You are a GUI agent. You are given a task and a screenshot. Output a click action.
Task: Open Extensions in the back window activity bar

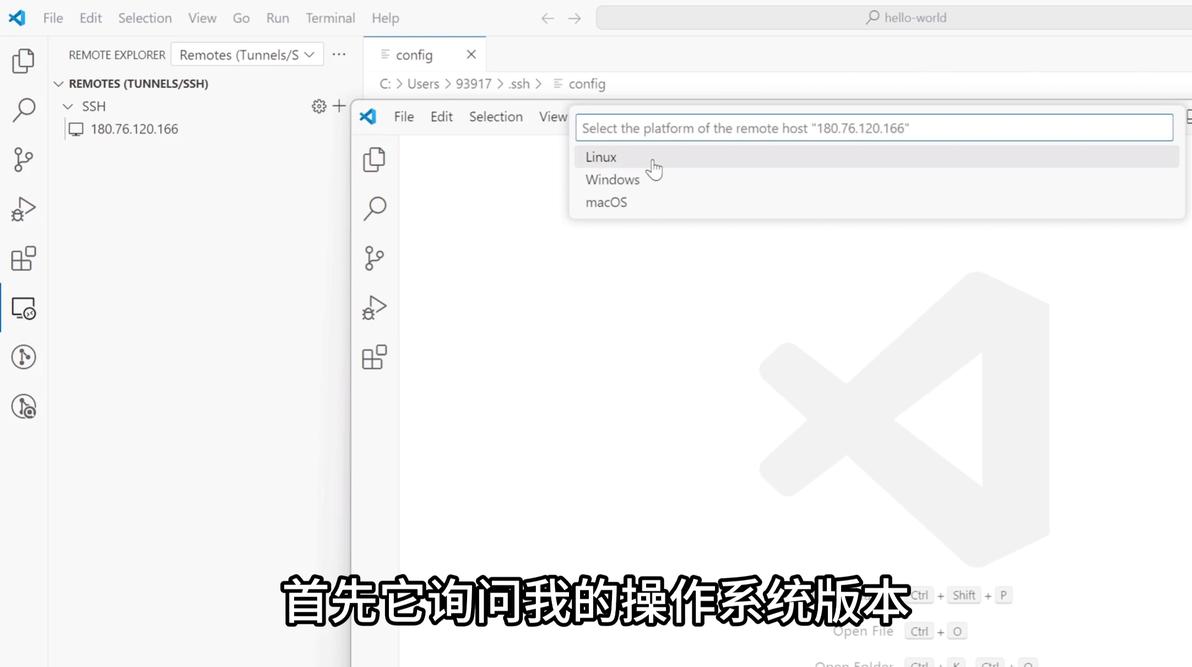click(x=24, y=259)
